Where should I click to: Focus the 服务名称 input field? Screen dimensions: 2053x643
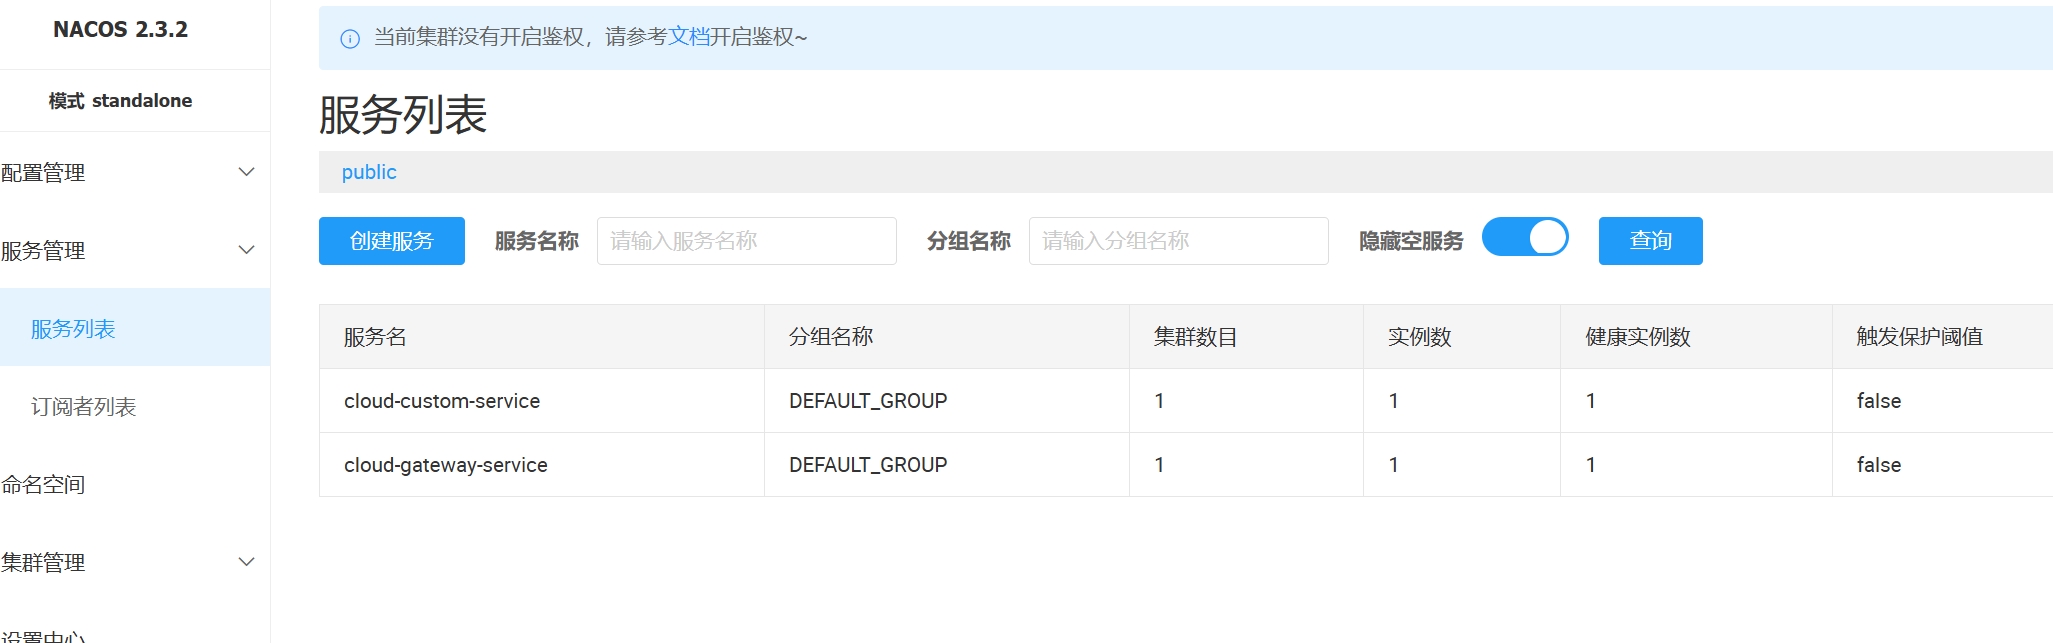pos(746,241)
